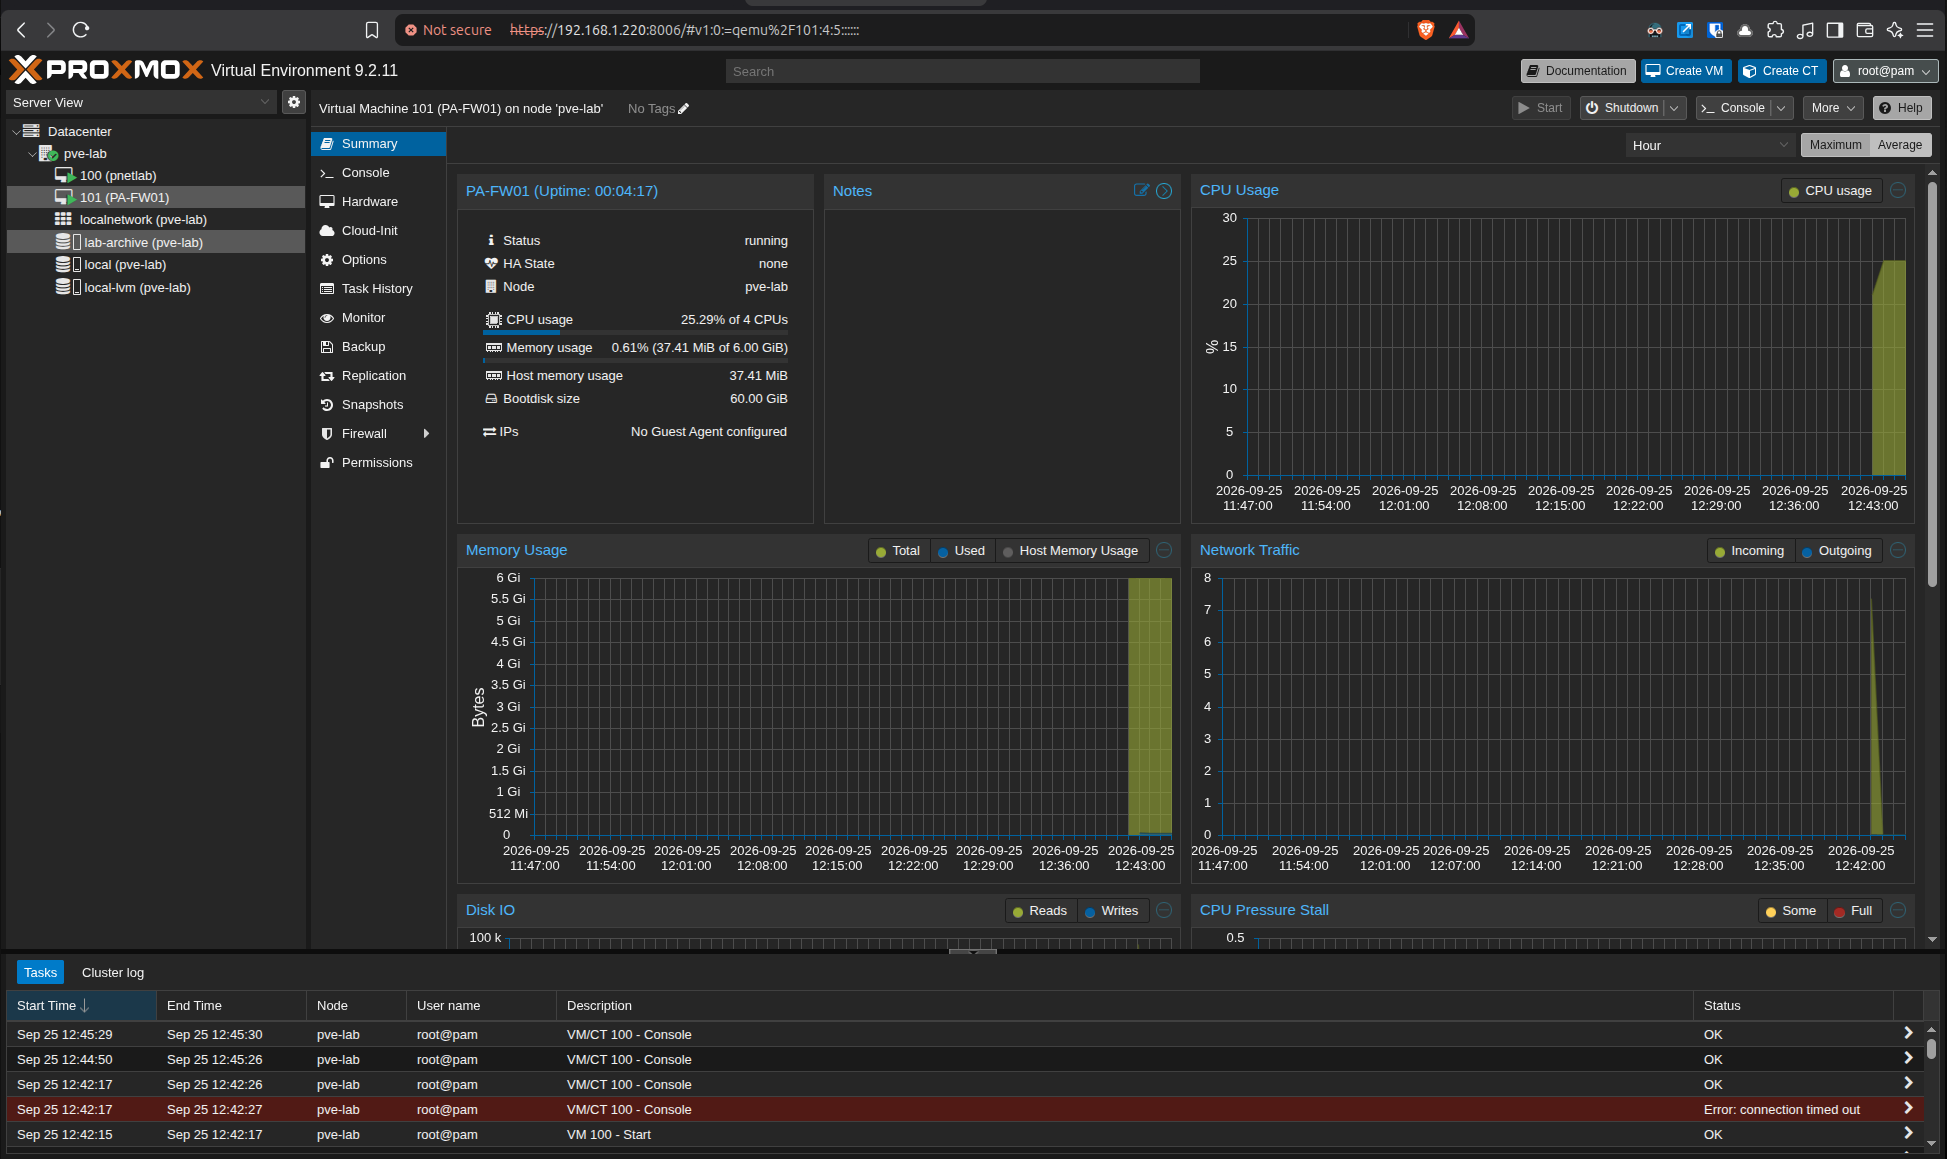Collapse the Memory Usage chart panel
The width and height of the screenshot is (1947, 1159).
[x=1164, y=550]
